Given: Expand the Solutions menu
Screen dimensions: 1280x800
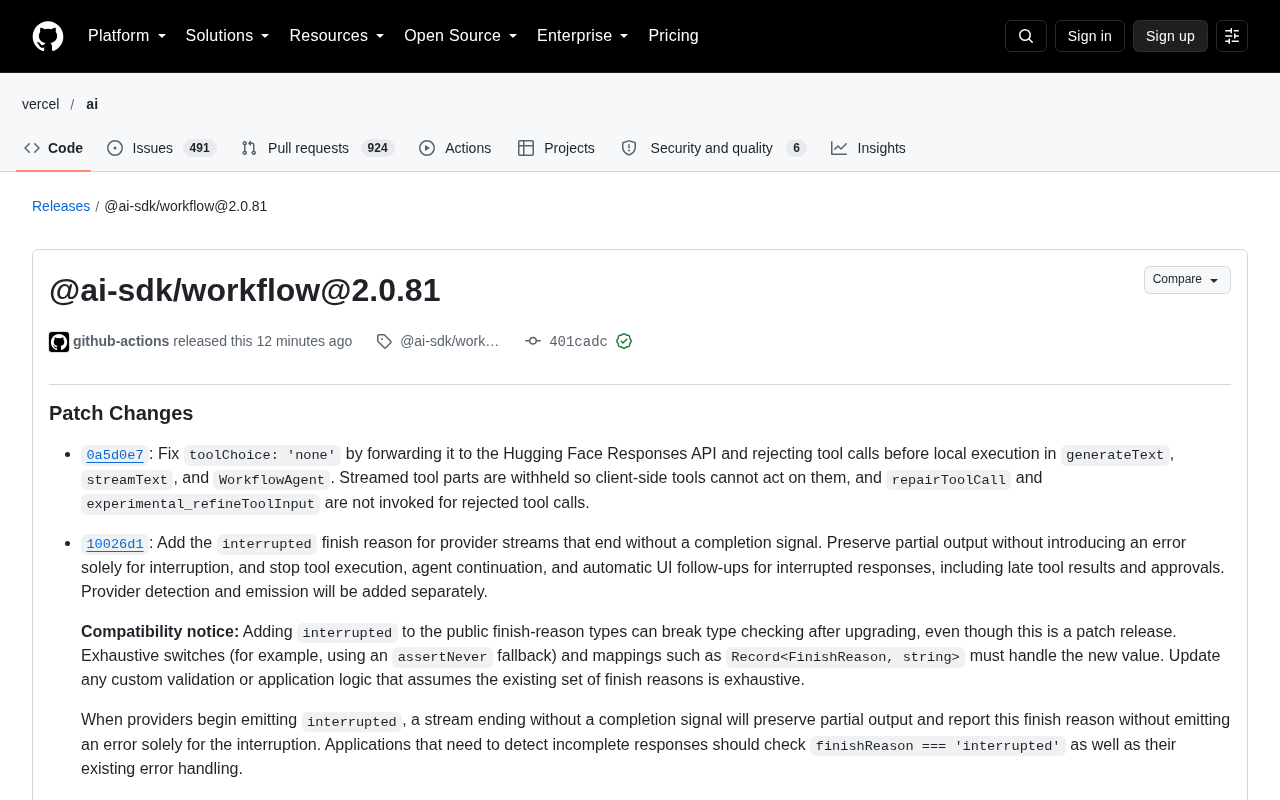Looking at the screenshot, I should point(228,36).
